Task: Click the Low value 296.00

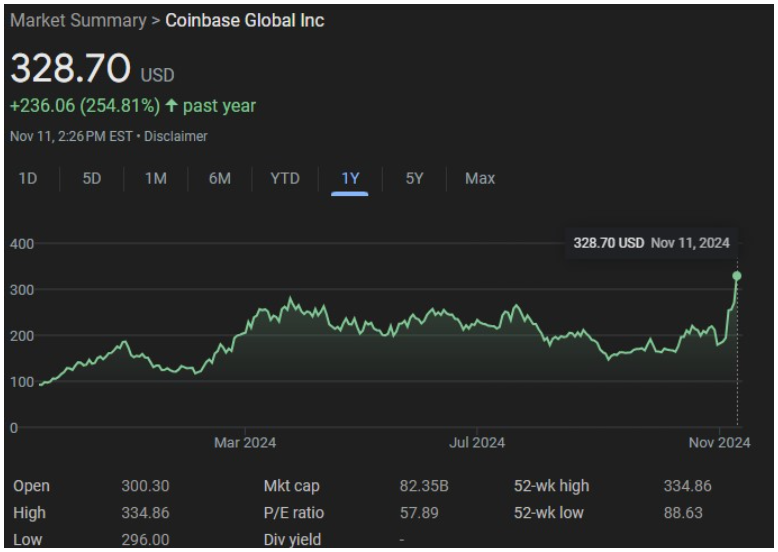Action: click(x=145, y=539)
